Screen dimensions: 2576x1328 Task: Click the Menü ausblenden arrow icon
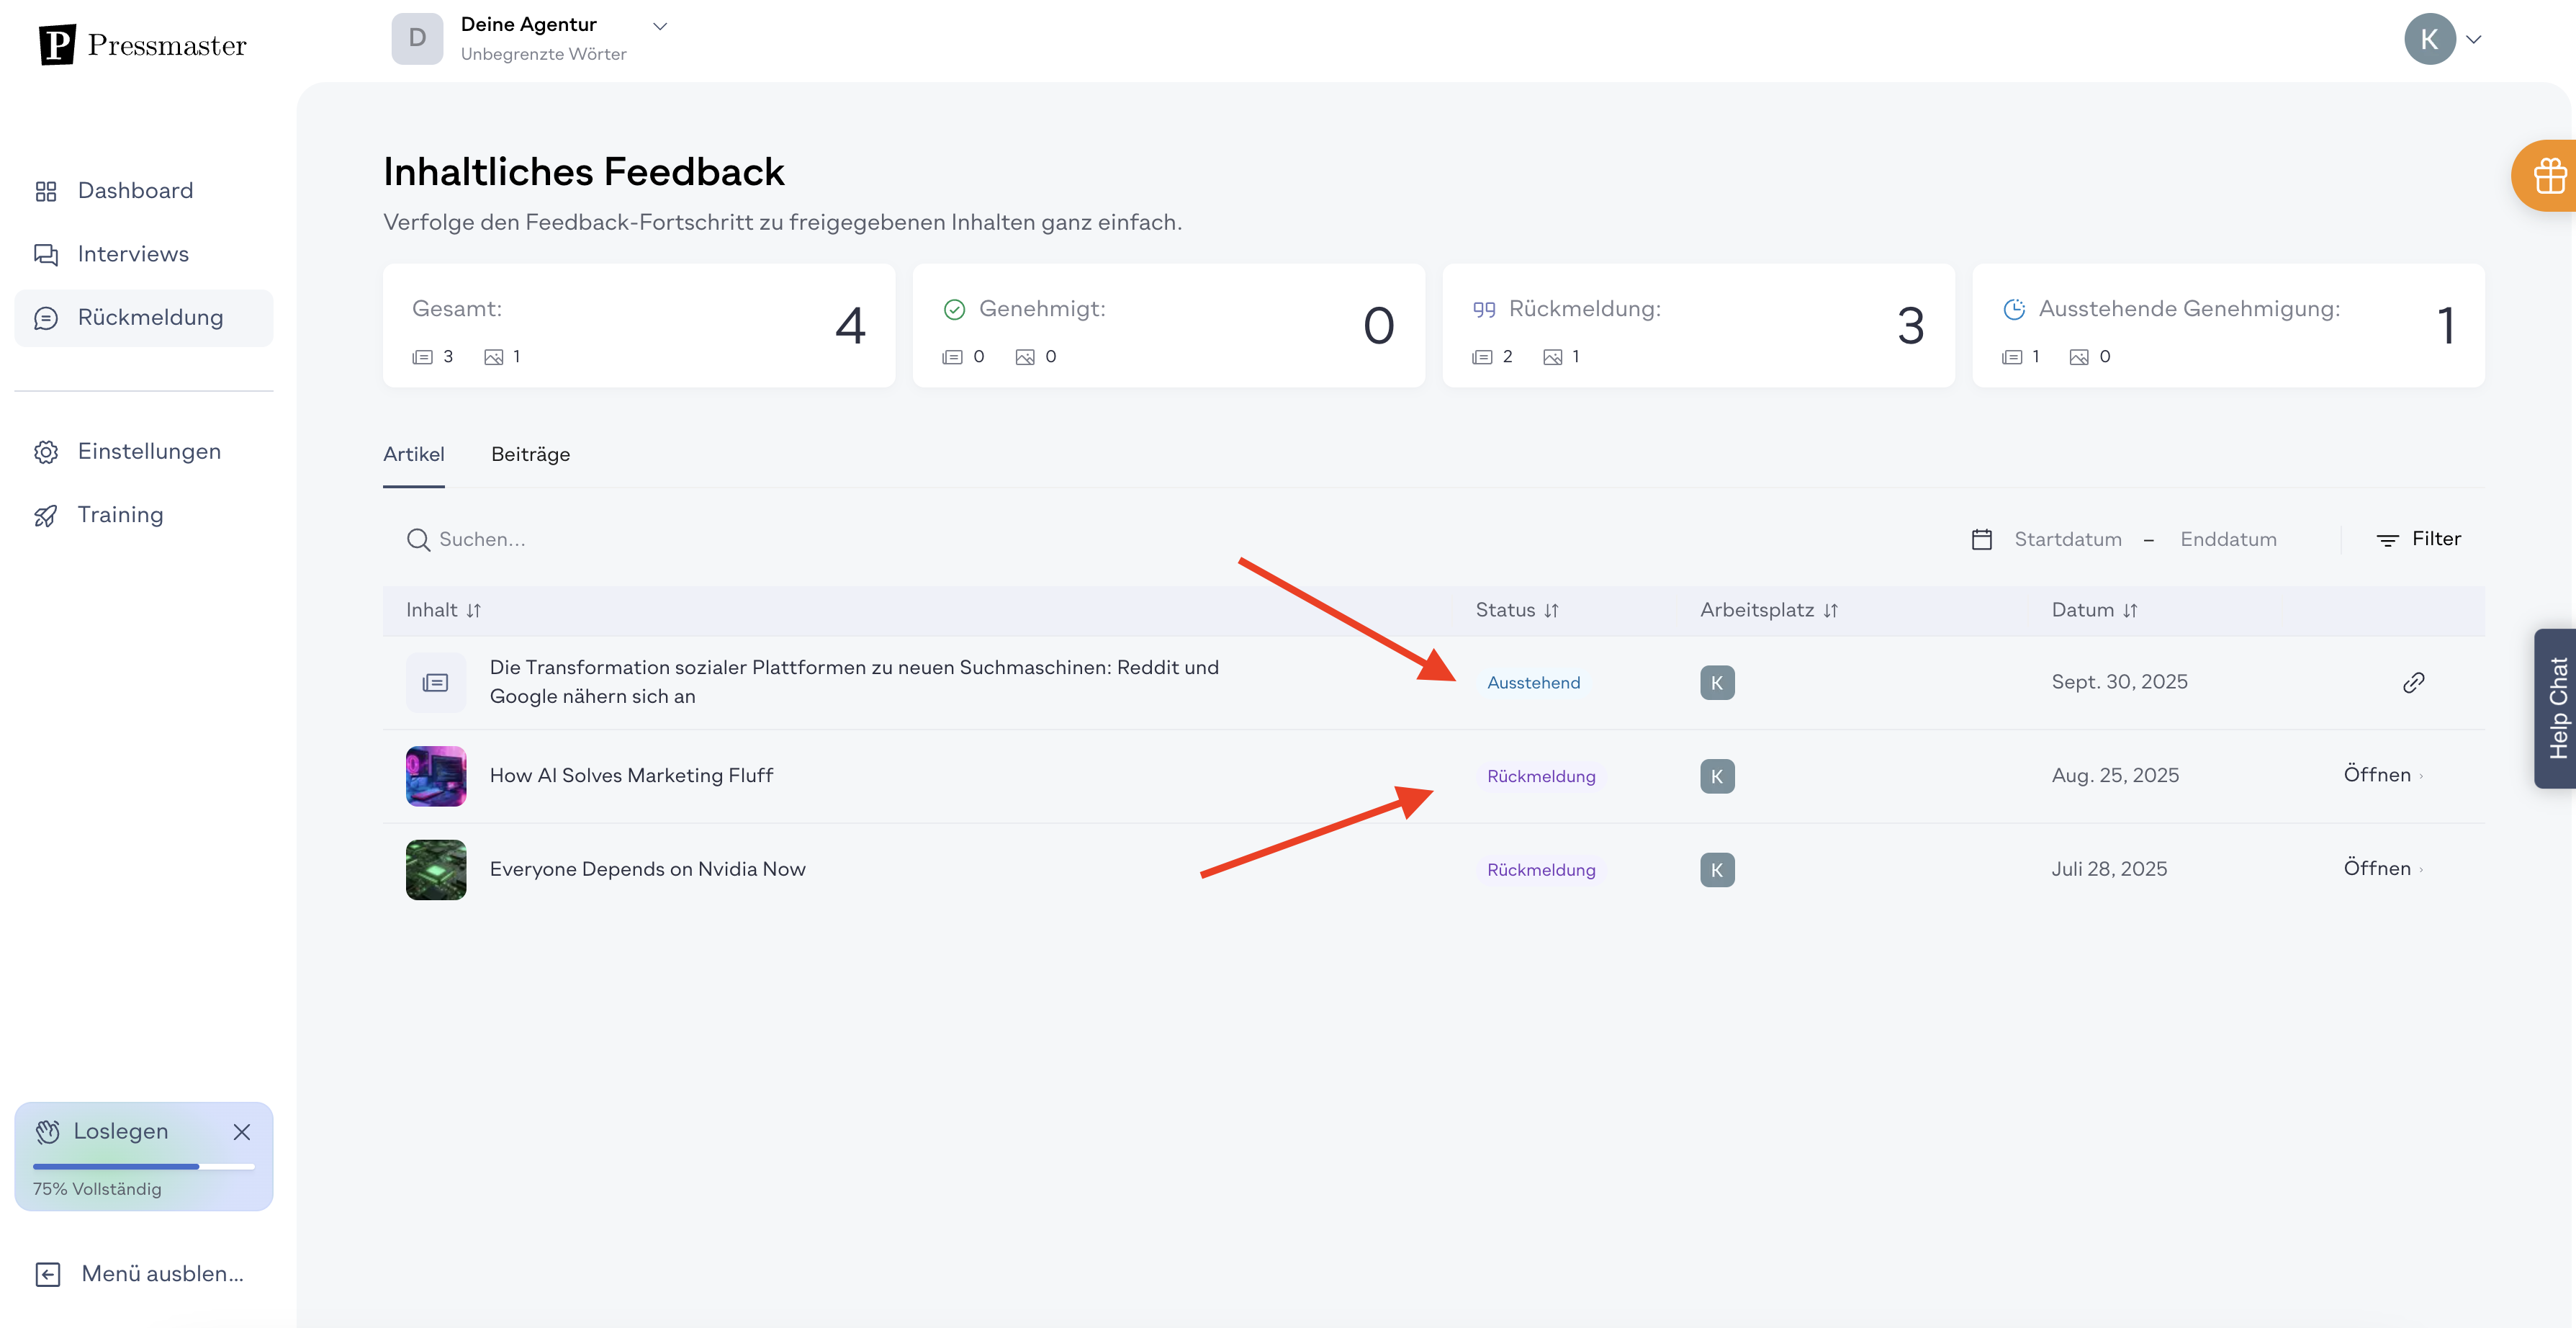point(48,1275)
